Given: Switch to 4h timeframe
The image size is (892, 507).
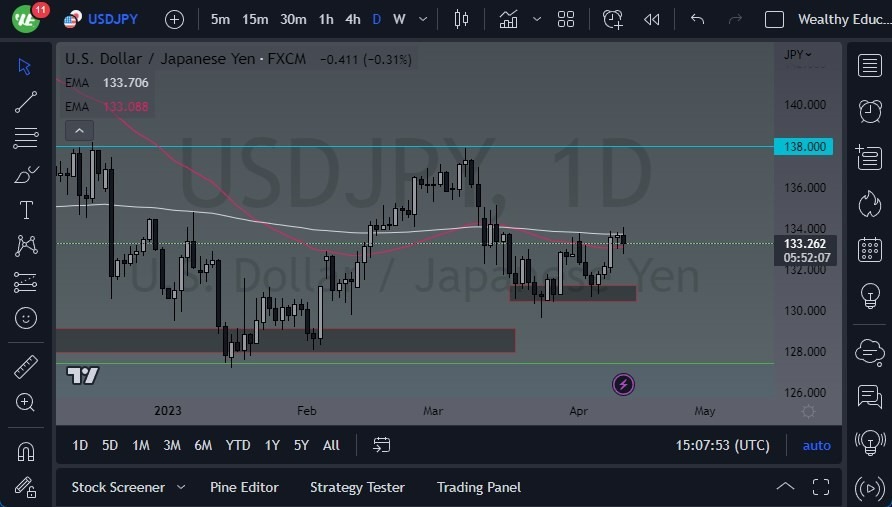Looking at the screenshot, I should tap(353, 19).
